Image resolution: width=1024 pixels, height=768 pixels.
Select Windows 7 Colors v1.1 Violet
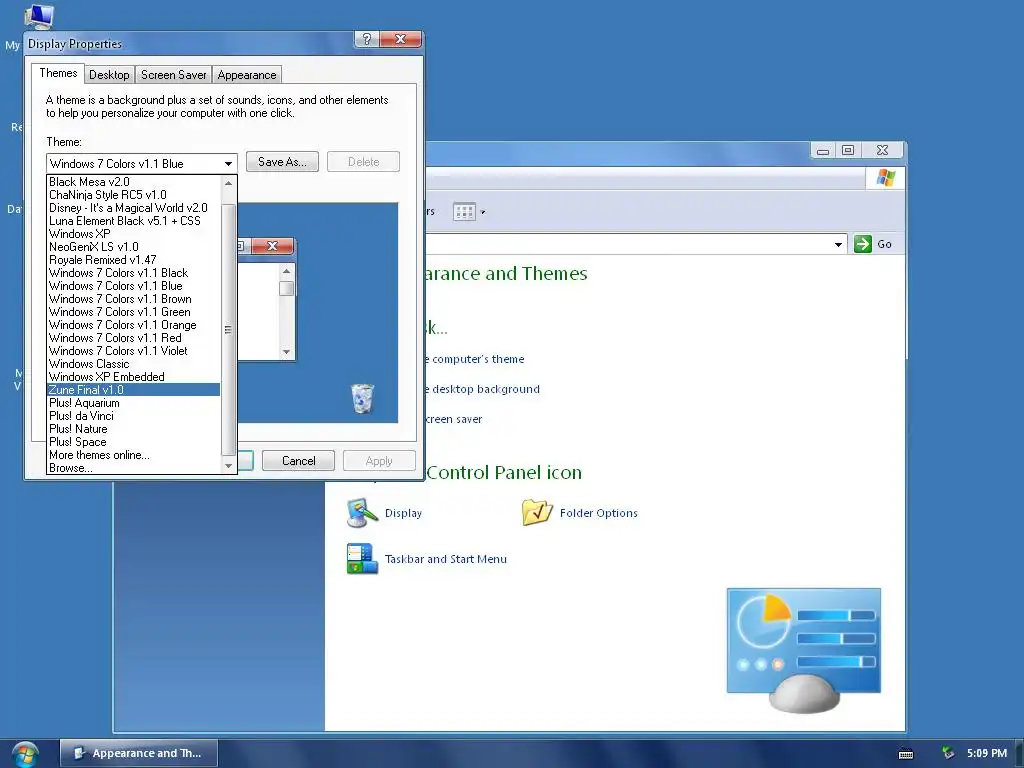click(x=134, y=351)
